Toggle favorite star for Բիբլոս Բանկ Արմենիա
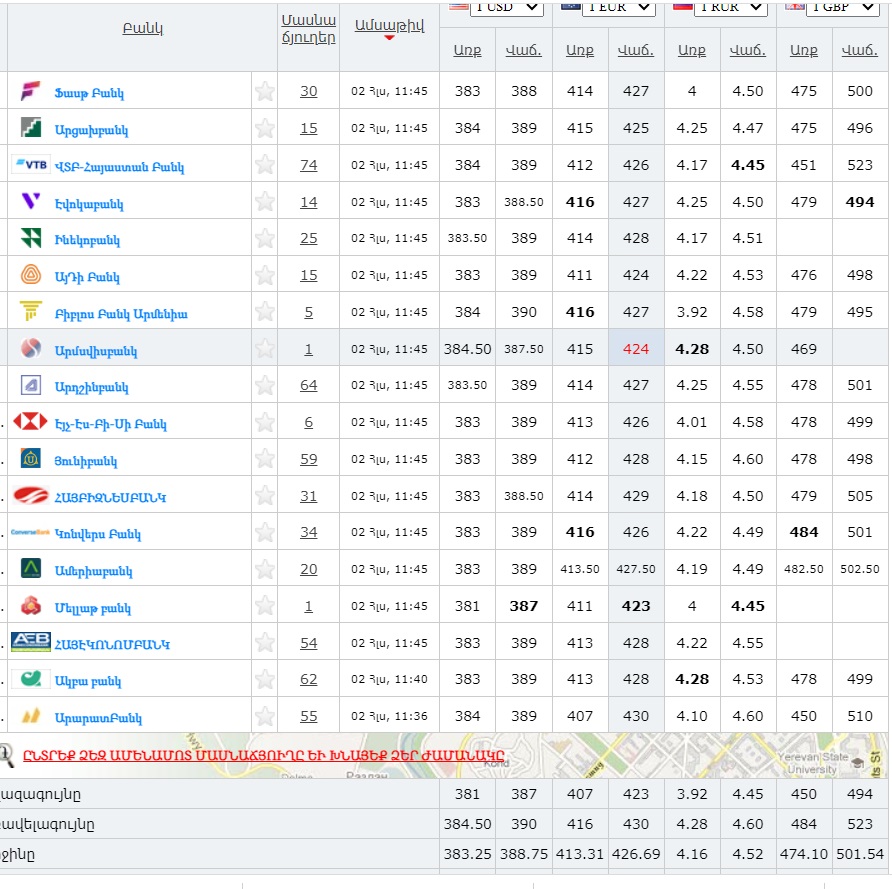This screenshot has height=889, width=892. [x=265, y=312]
